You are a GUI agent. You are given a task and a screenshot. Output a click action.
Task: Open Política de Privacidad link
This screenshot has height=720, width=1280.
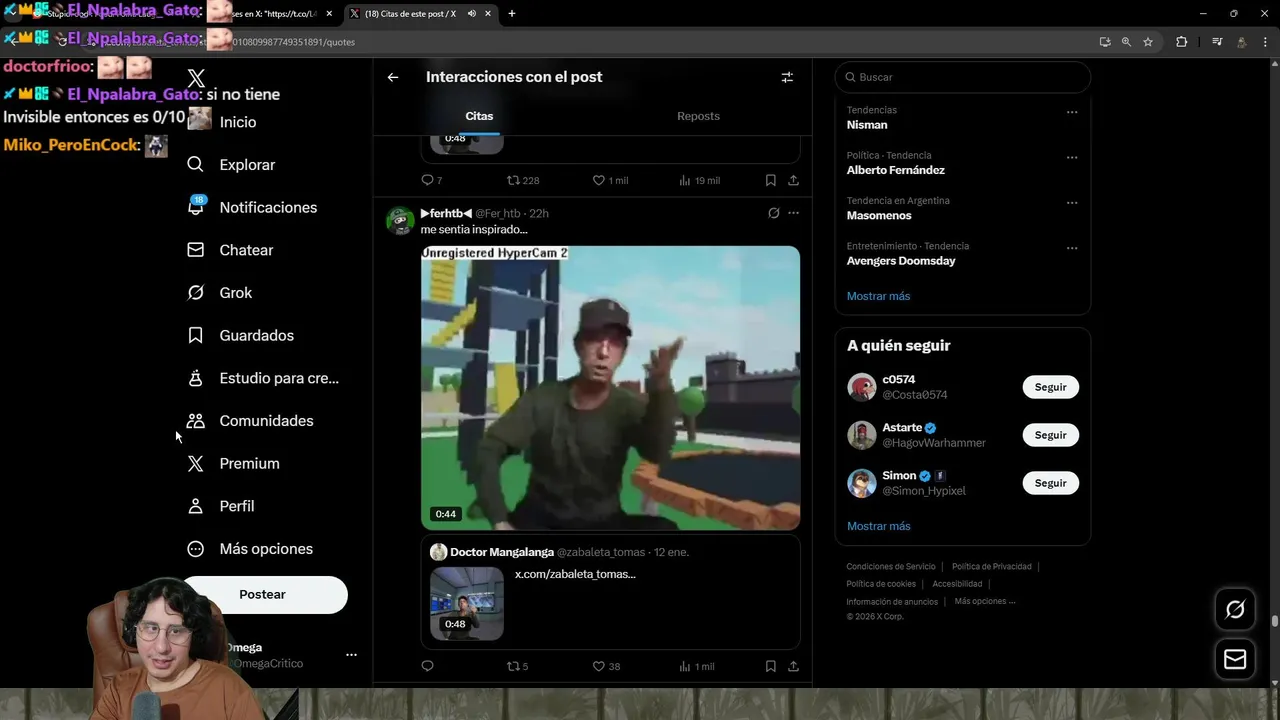(991, 566)
